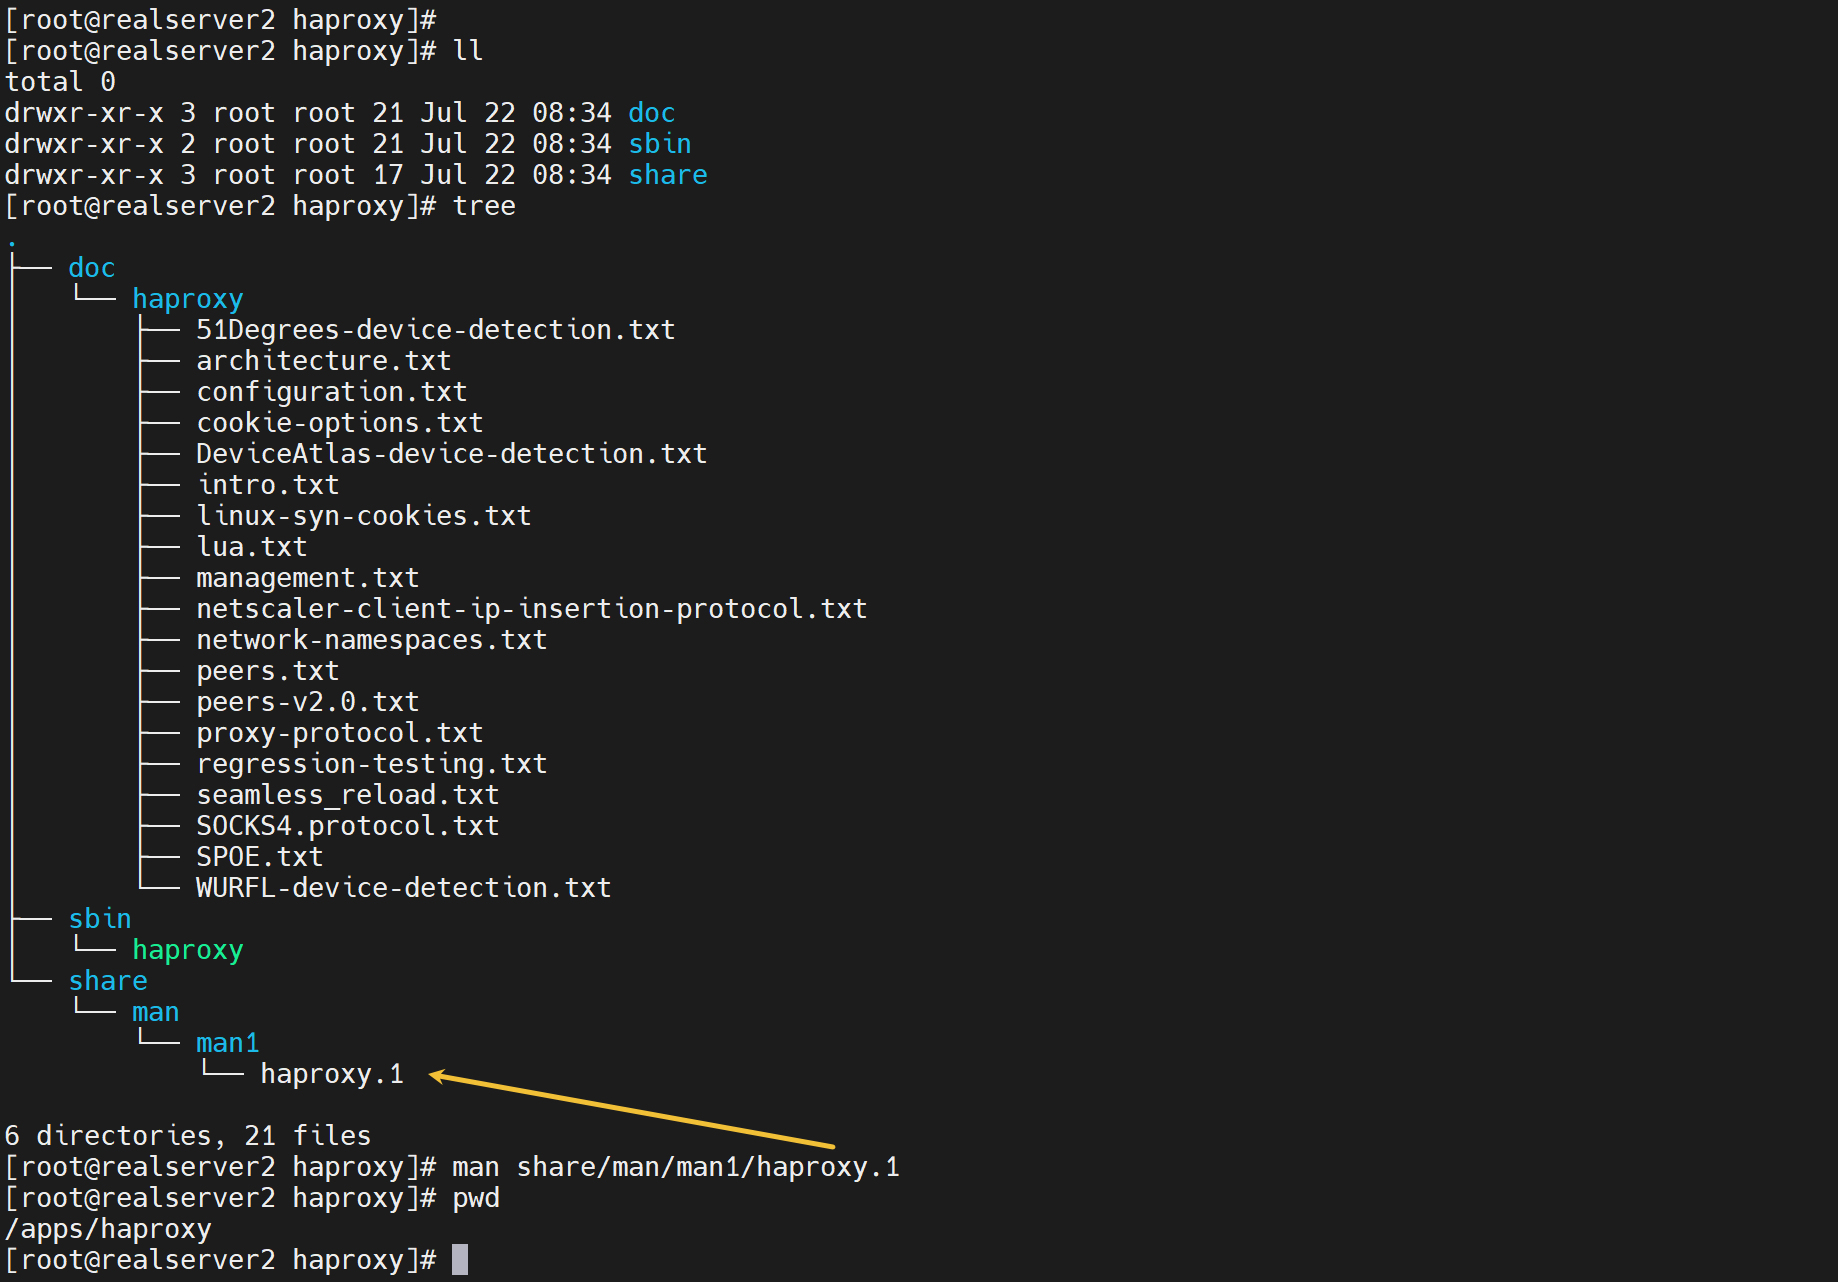
Task: Click the man1 directory in the tree
Action: [227, 1043]
